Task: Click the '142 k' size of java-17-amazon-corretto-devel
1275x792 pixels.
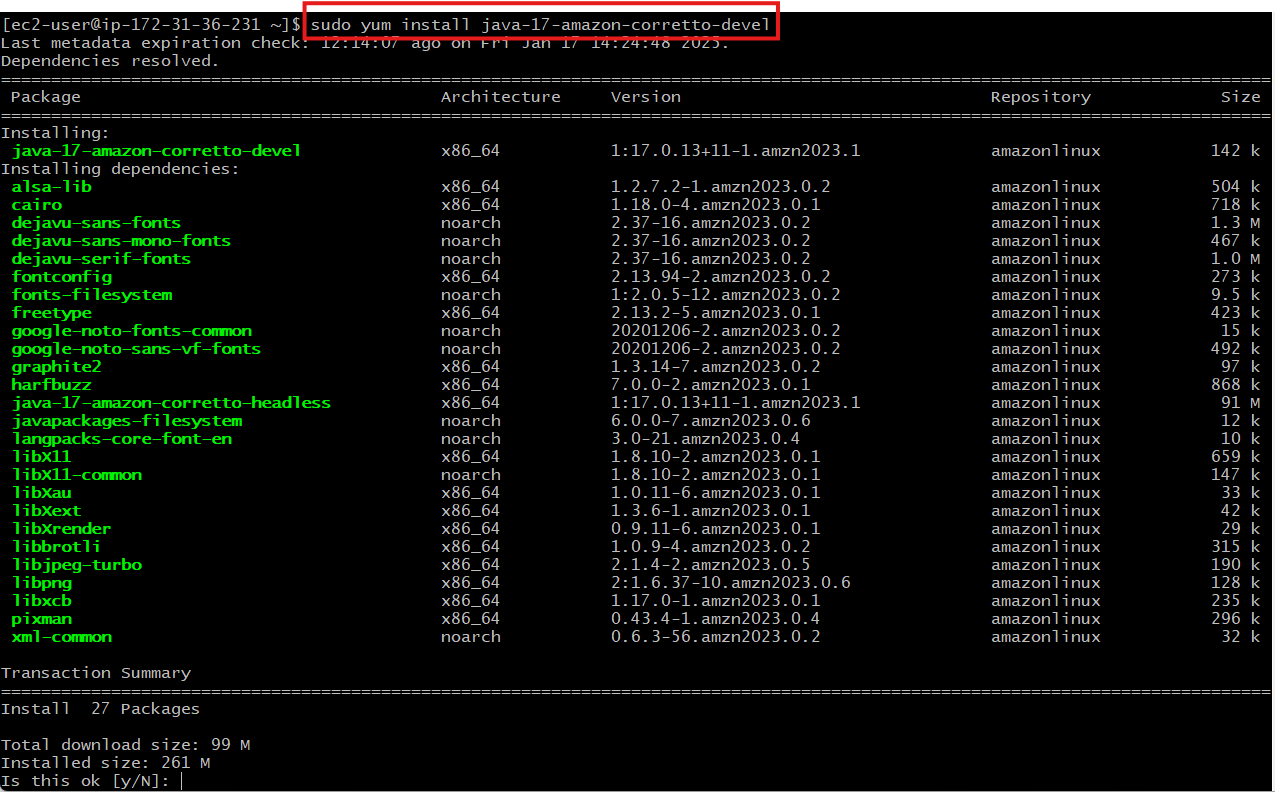Action: (x=1236, y=151)
